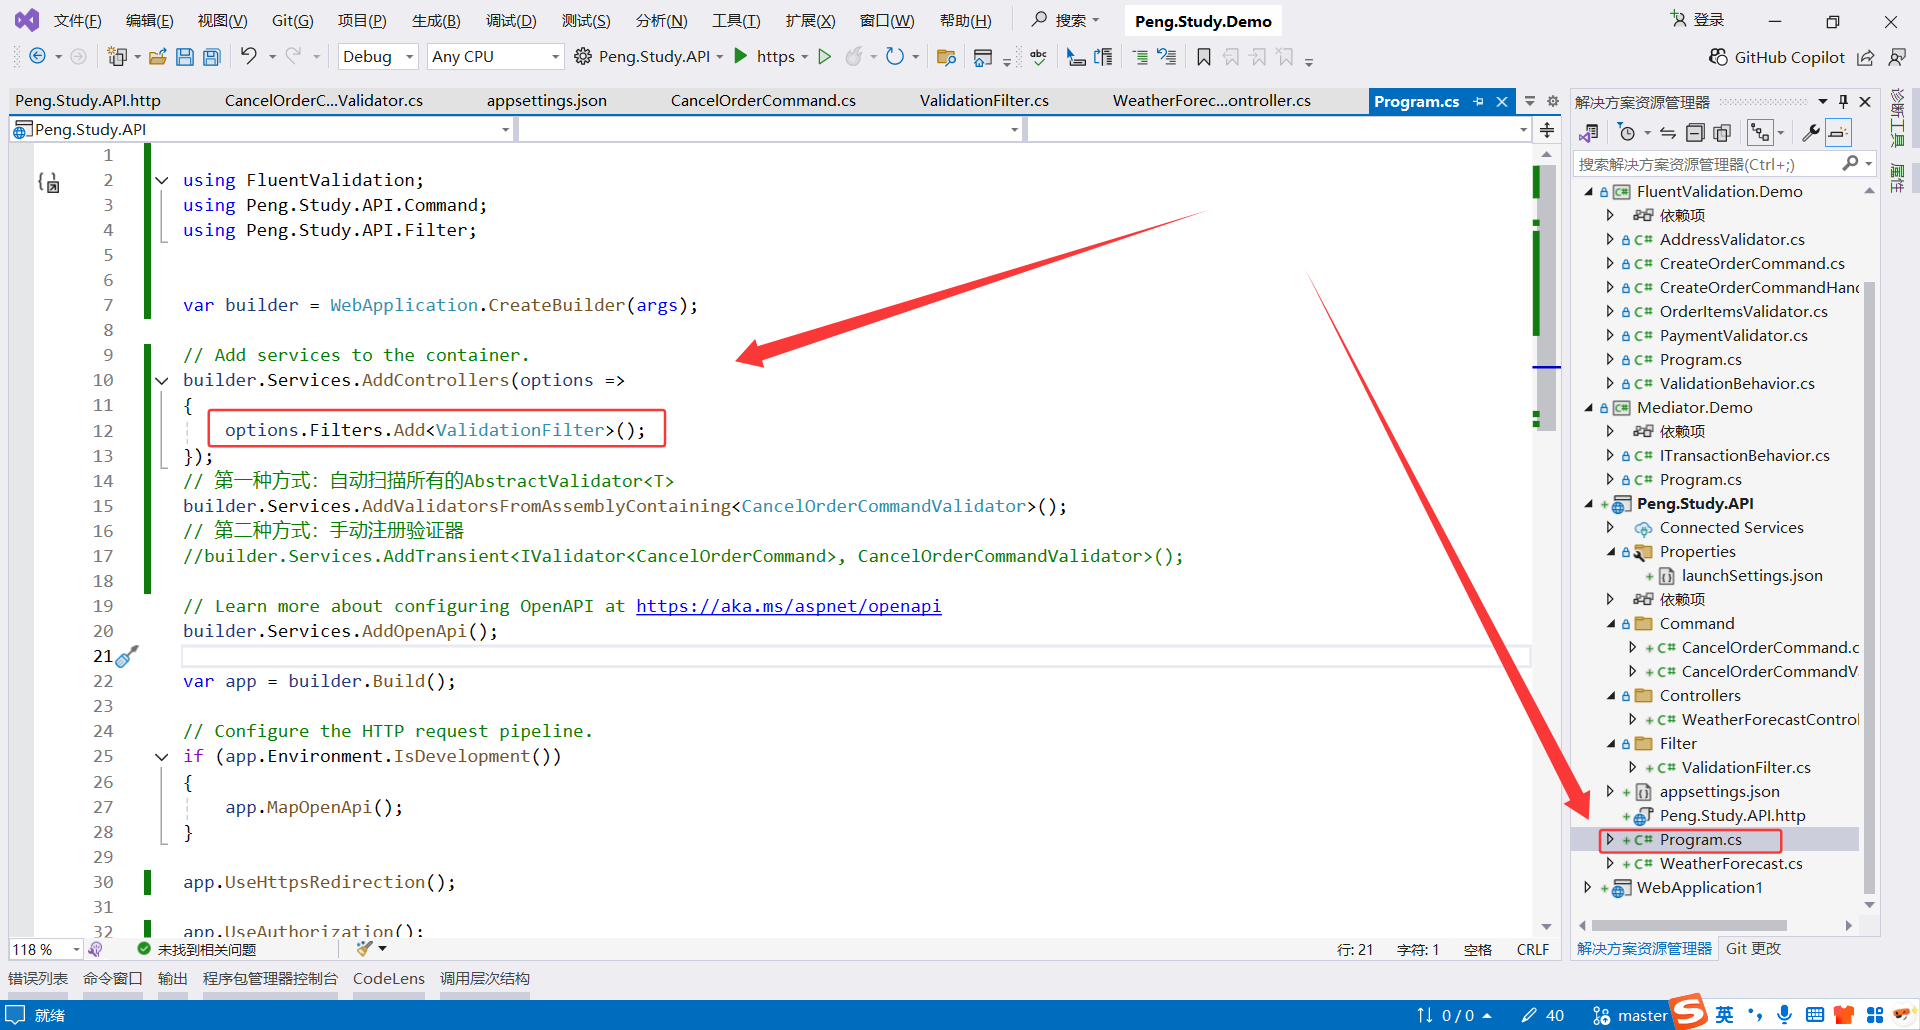This screenshot has width=1920, height=1030.
Task: Collapse the FluentValidation.Demo project node
Action: tap(1588, 192)
